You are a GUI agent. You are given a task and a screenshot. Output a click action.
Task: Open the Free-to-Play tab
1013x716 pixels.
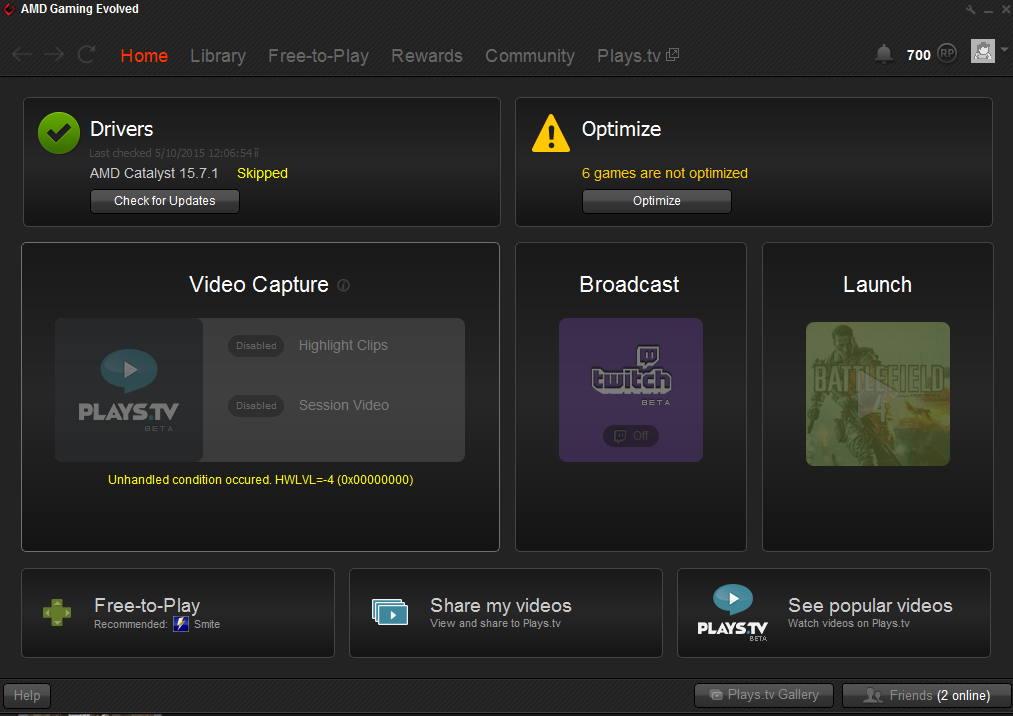319,56
